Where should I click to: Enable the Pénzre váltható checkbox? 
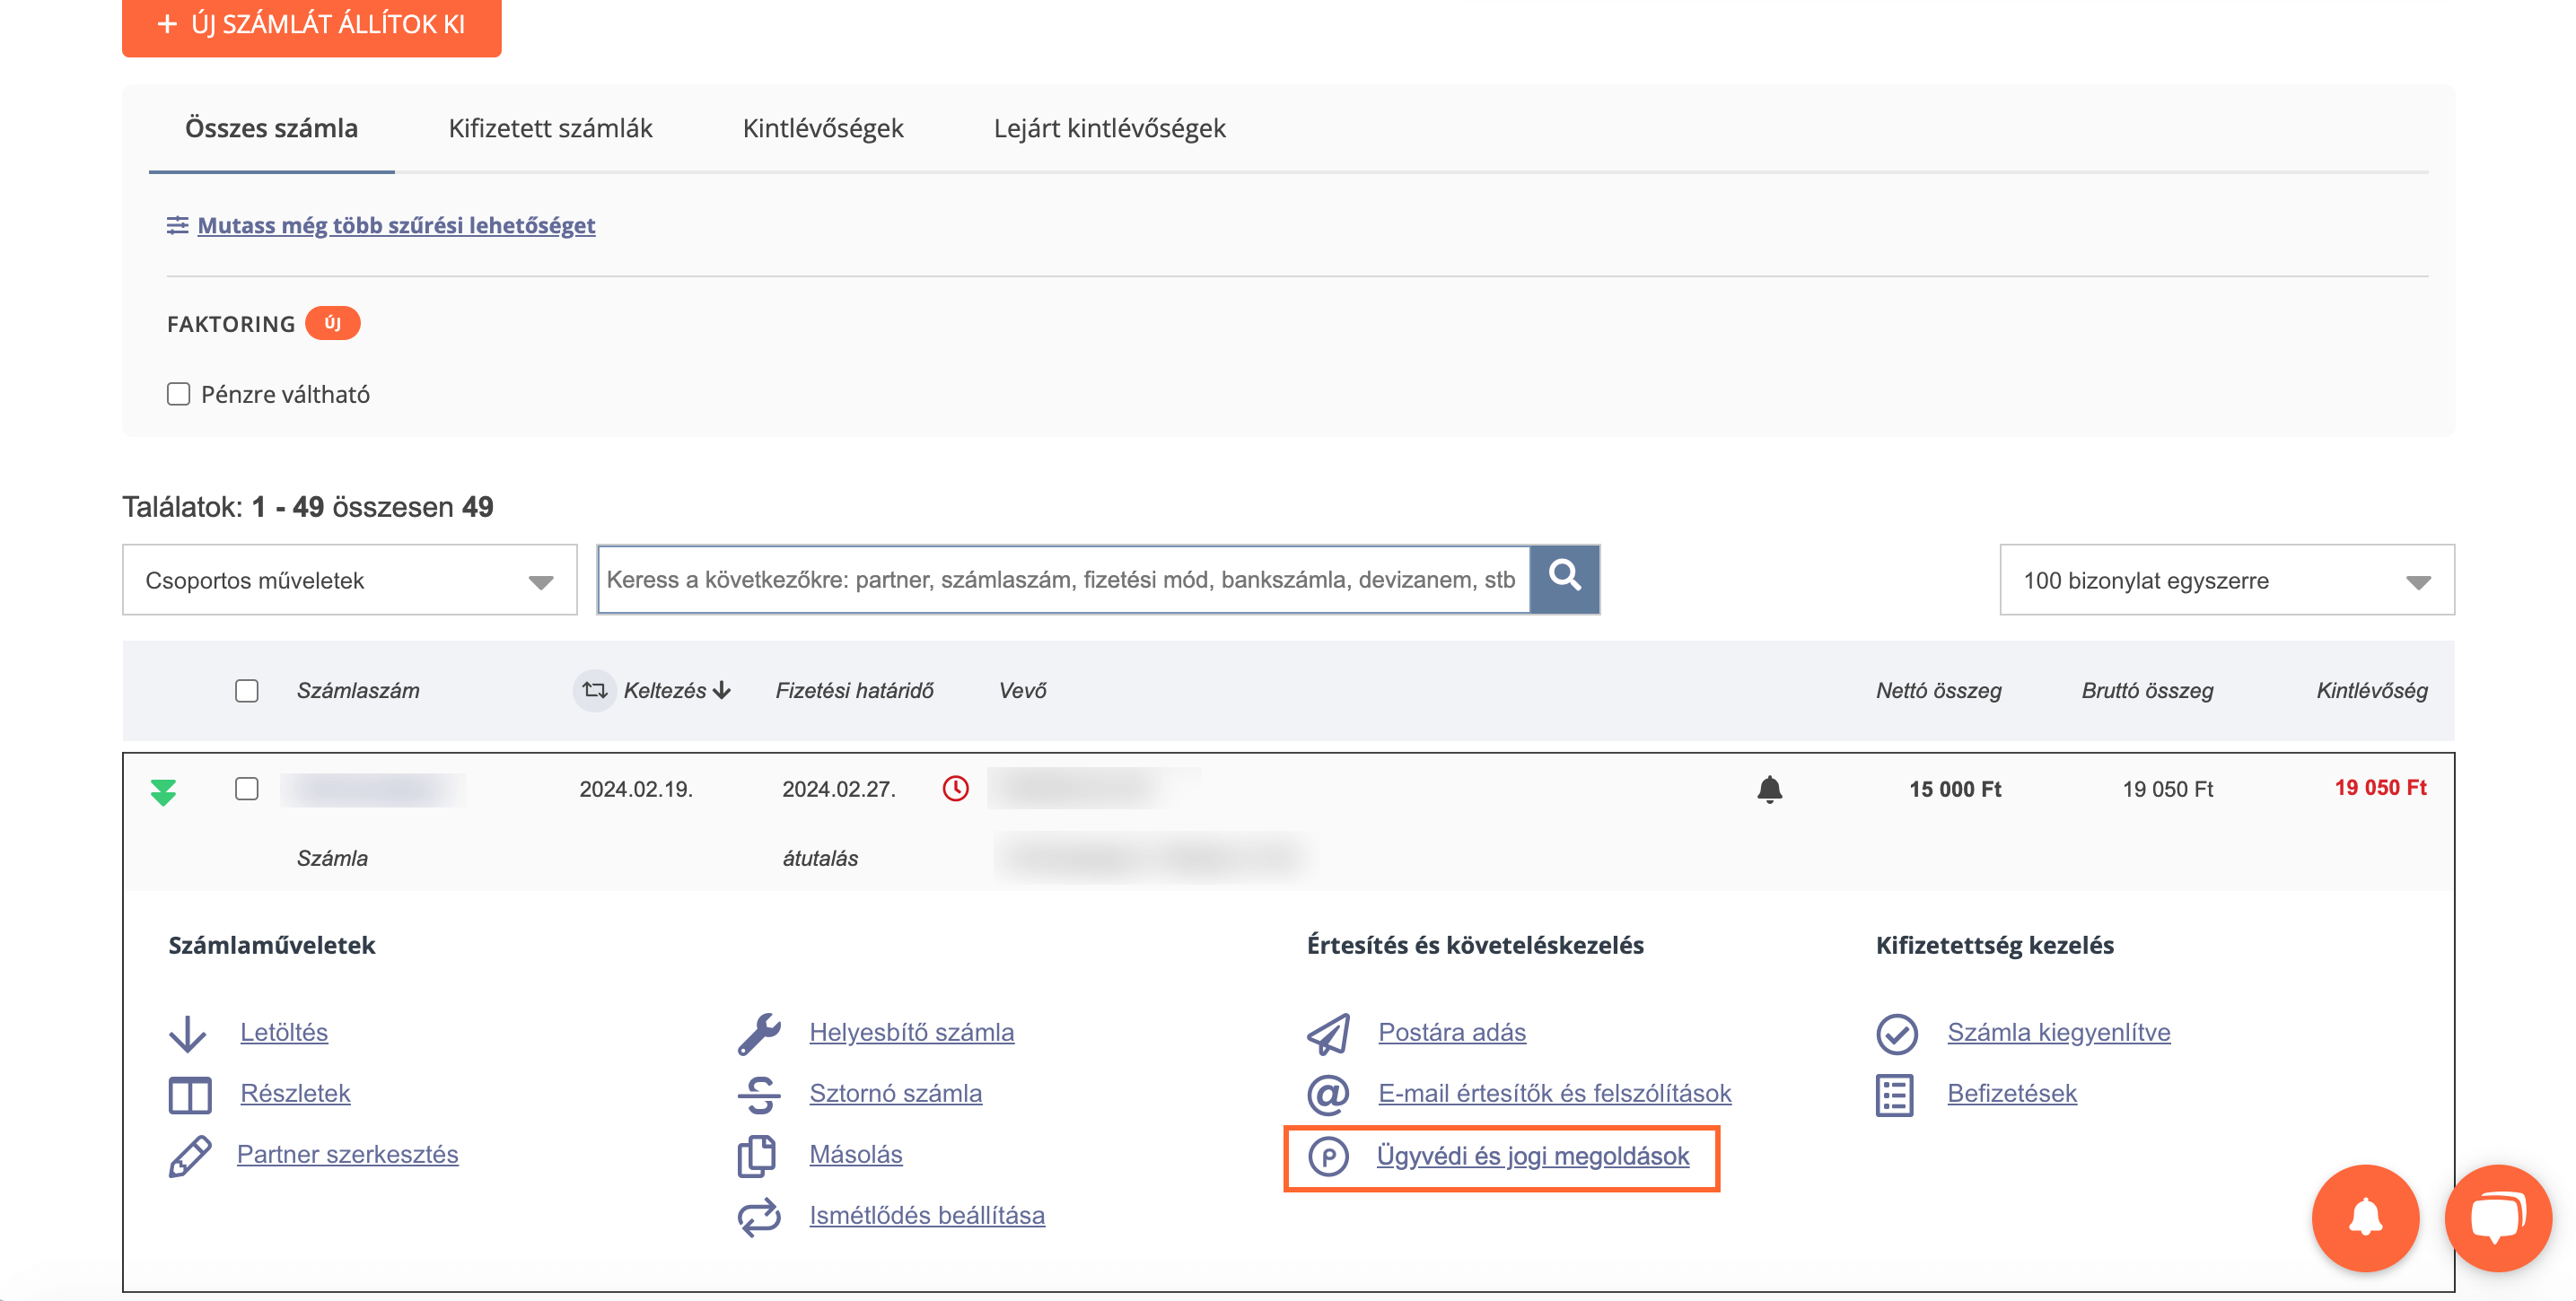[179, 394]
